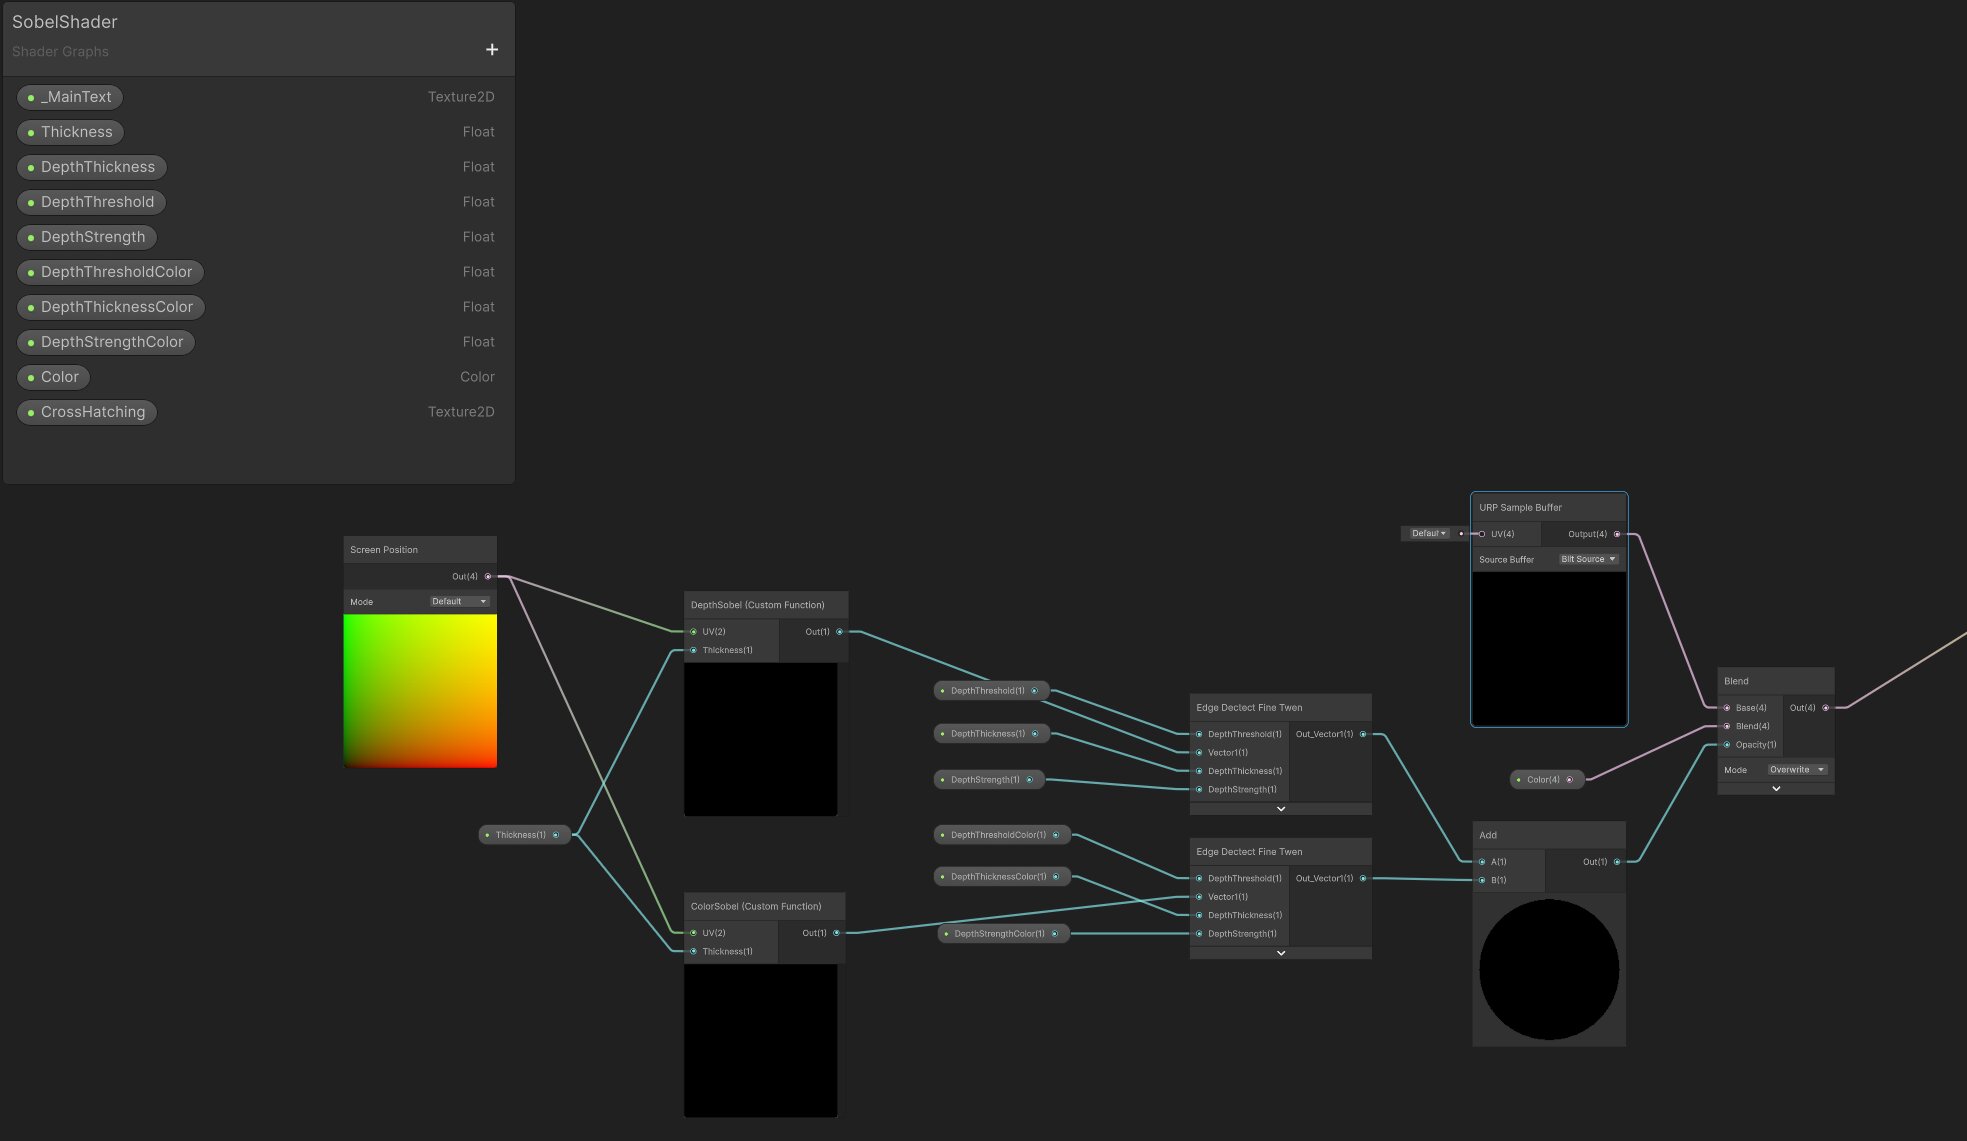Click DepthSobel Out(1) output port
Image resolution: width=1967 pixels, height=1141 pixels.
point(839,632)
